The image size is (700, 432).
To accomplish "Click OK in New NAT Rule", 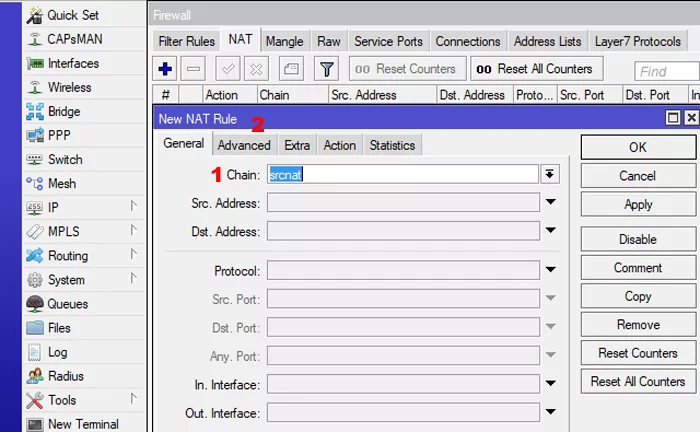I will [638, 147].
